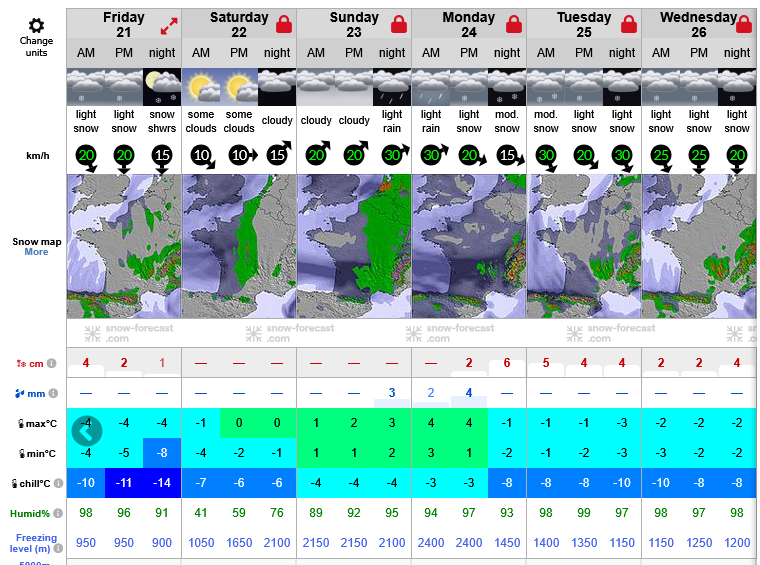760x565 pixels.
Task: Click the info icon beside rain mm
Action: tap(53, 393)
